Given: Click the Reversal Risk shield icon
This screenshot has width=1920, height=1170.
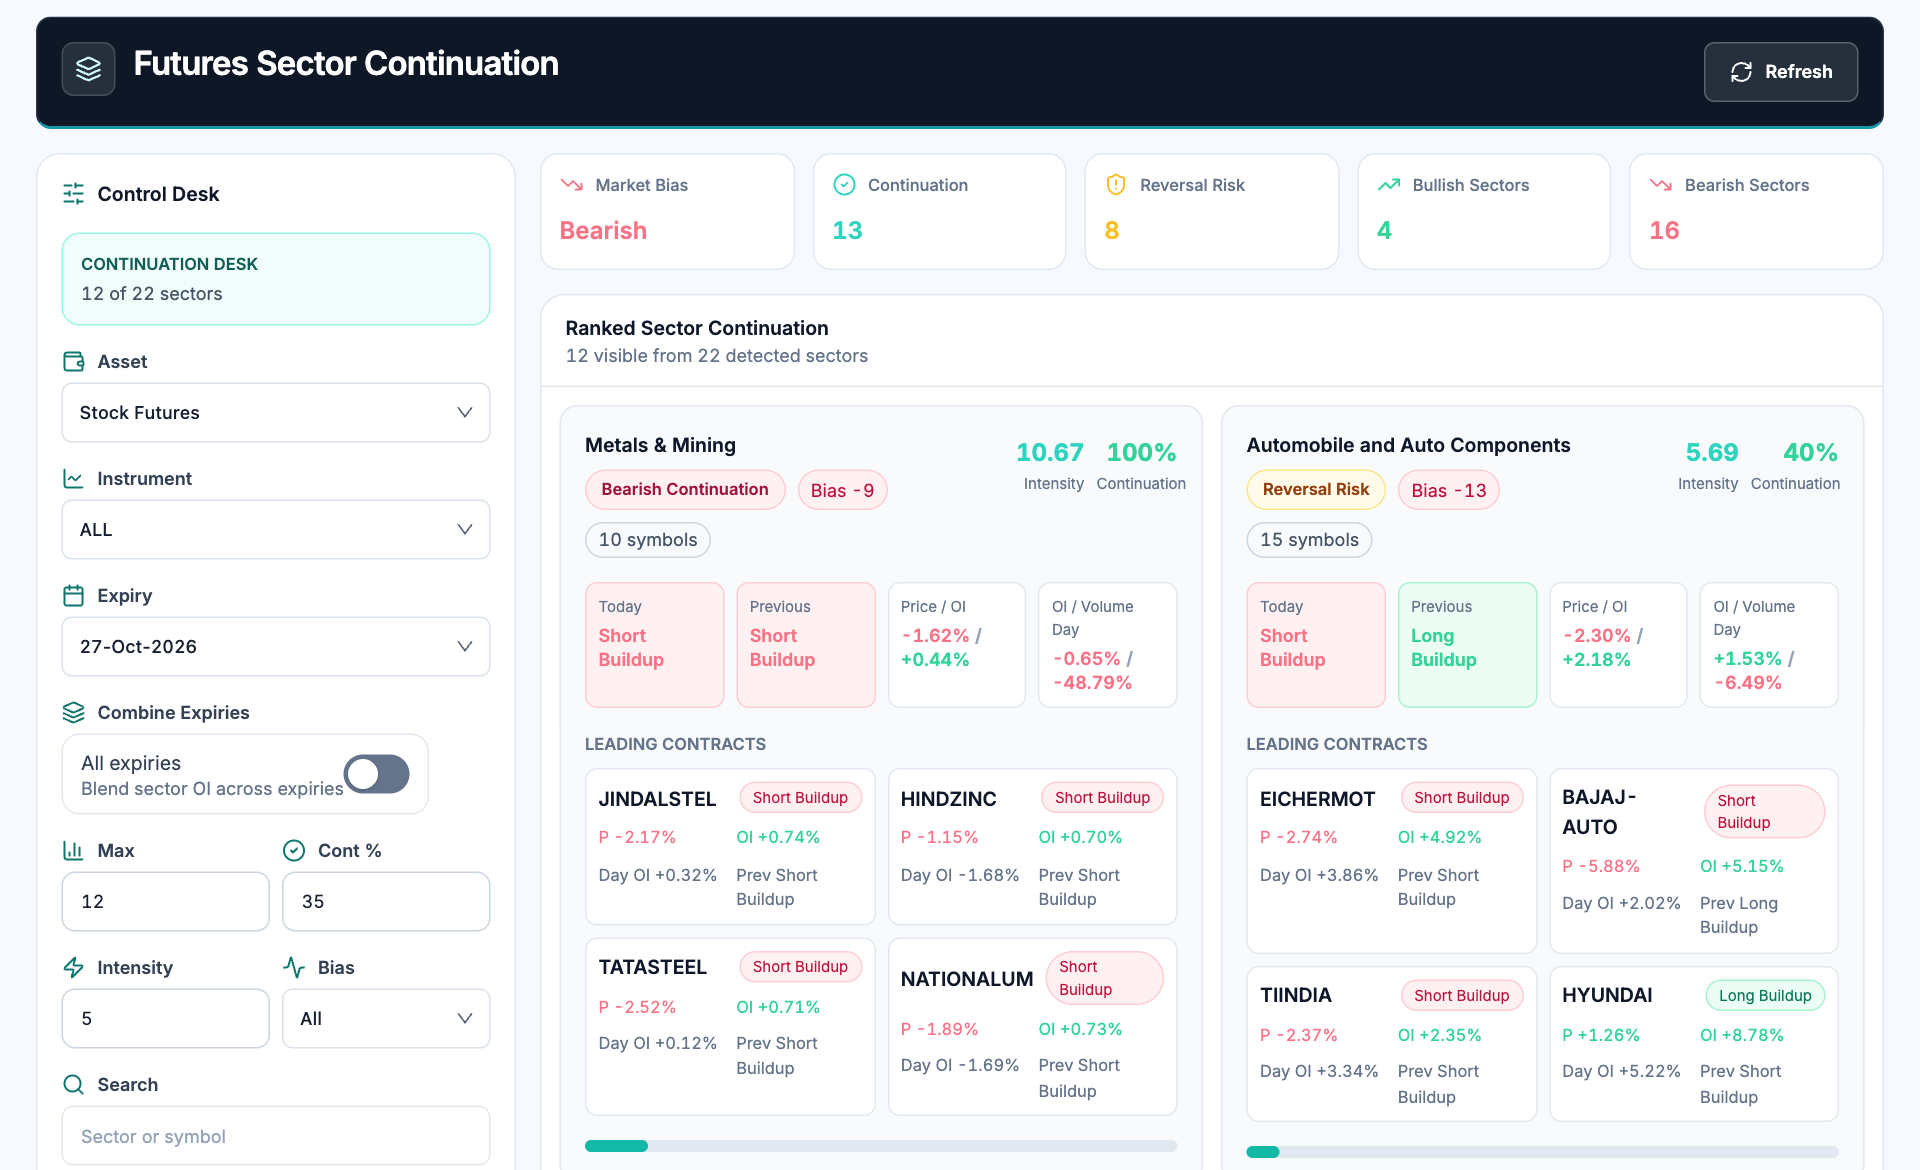Looking at the screenshot, I should (x=1117, y=185).
